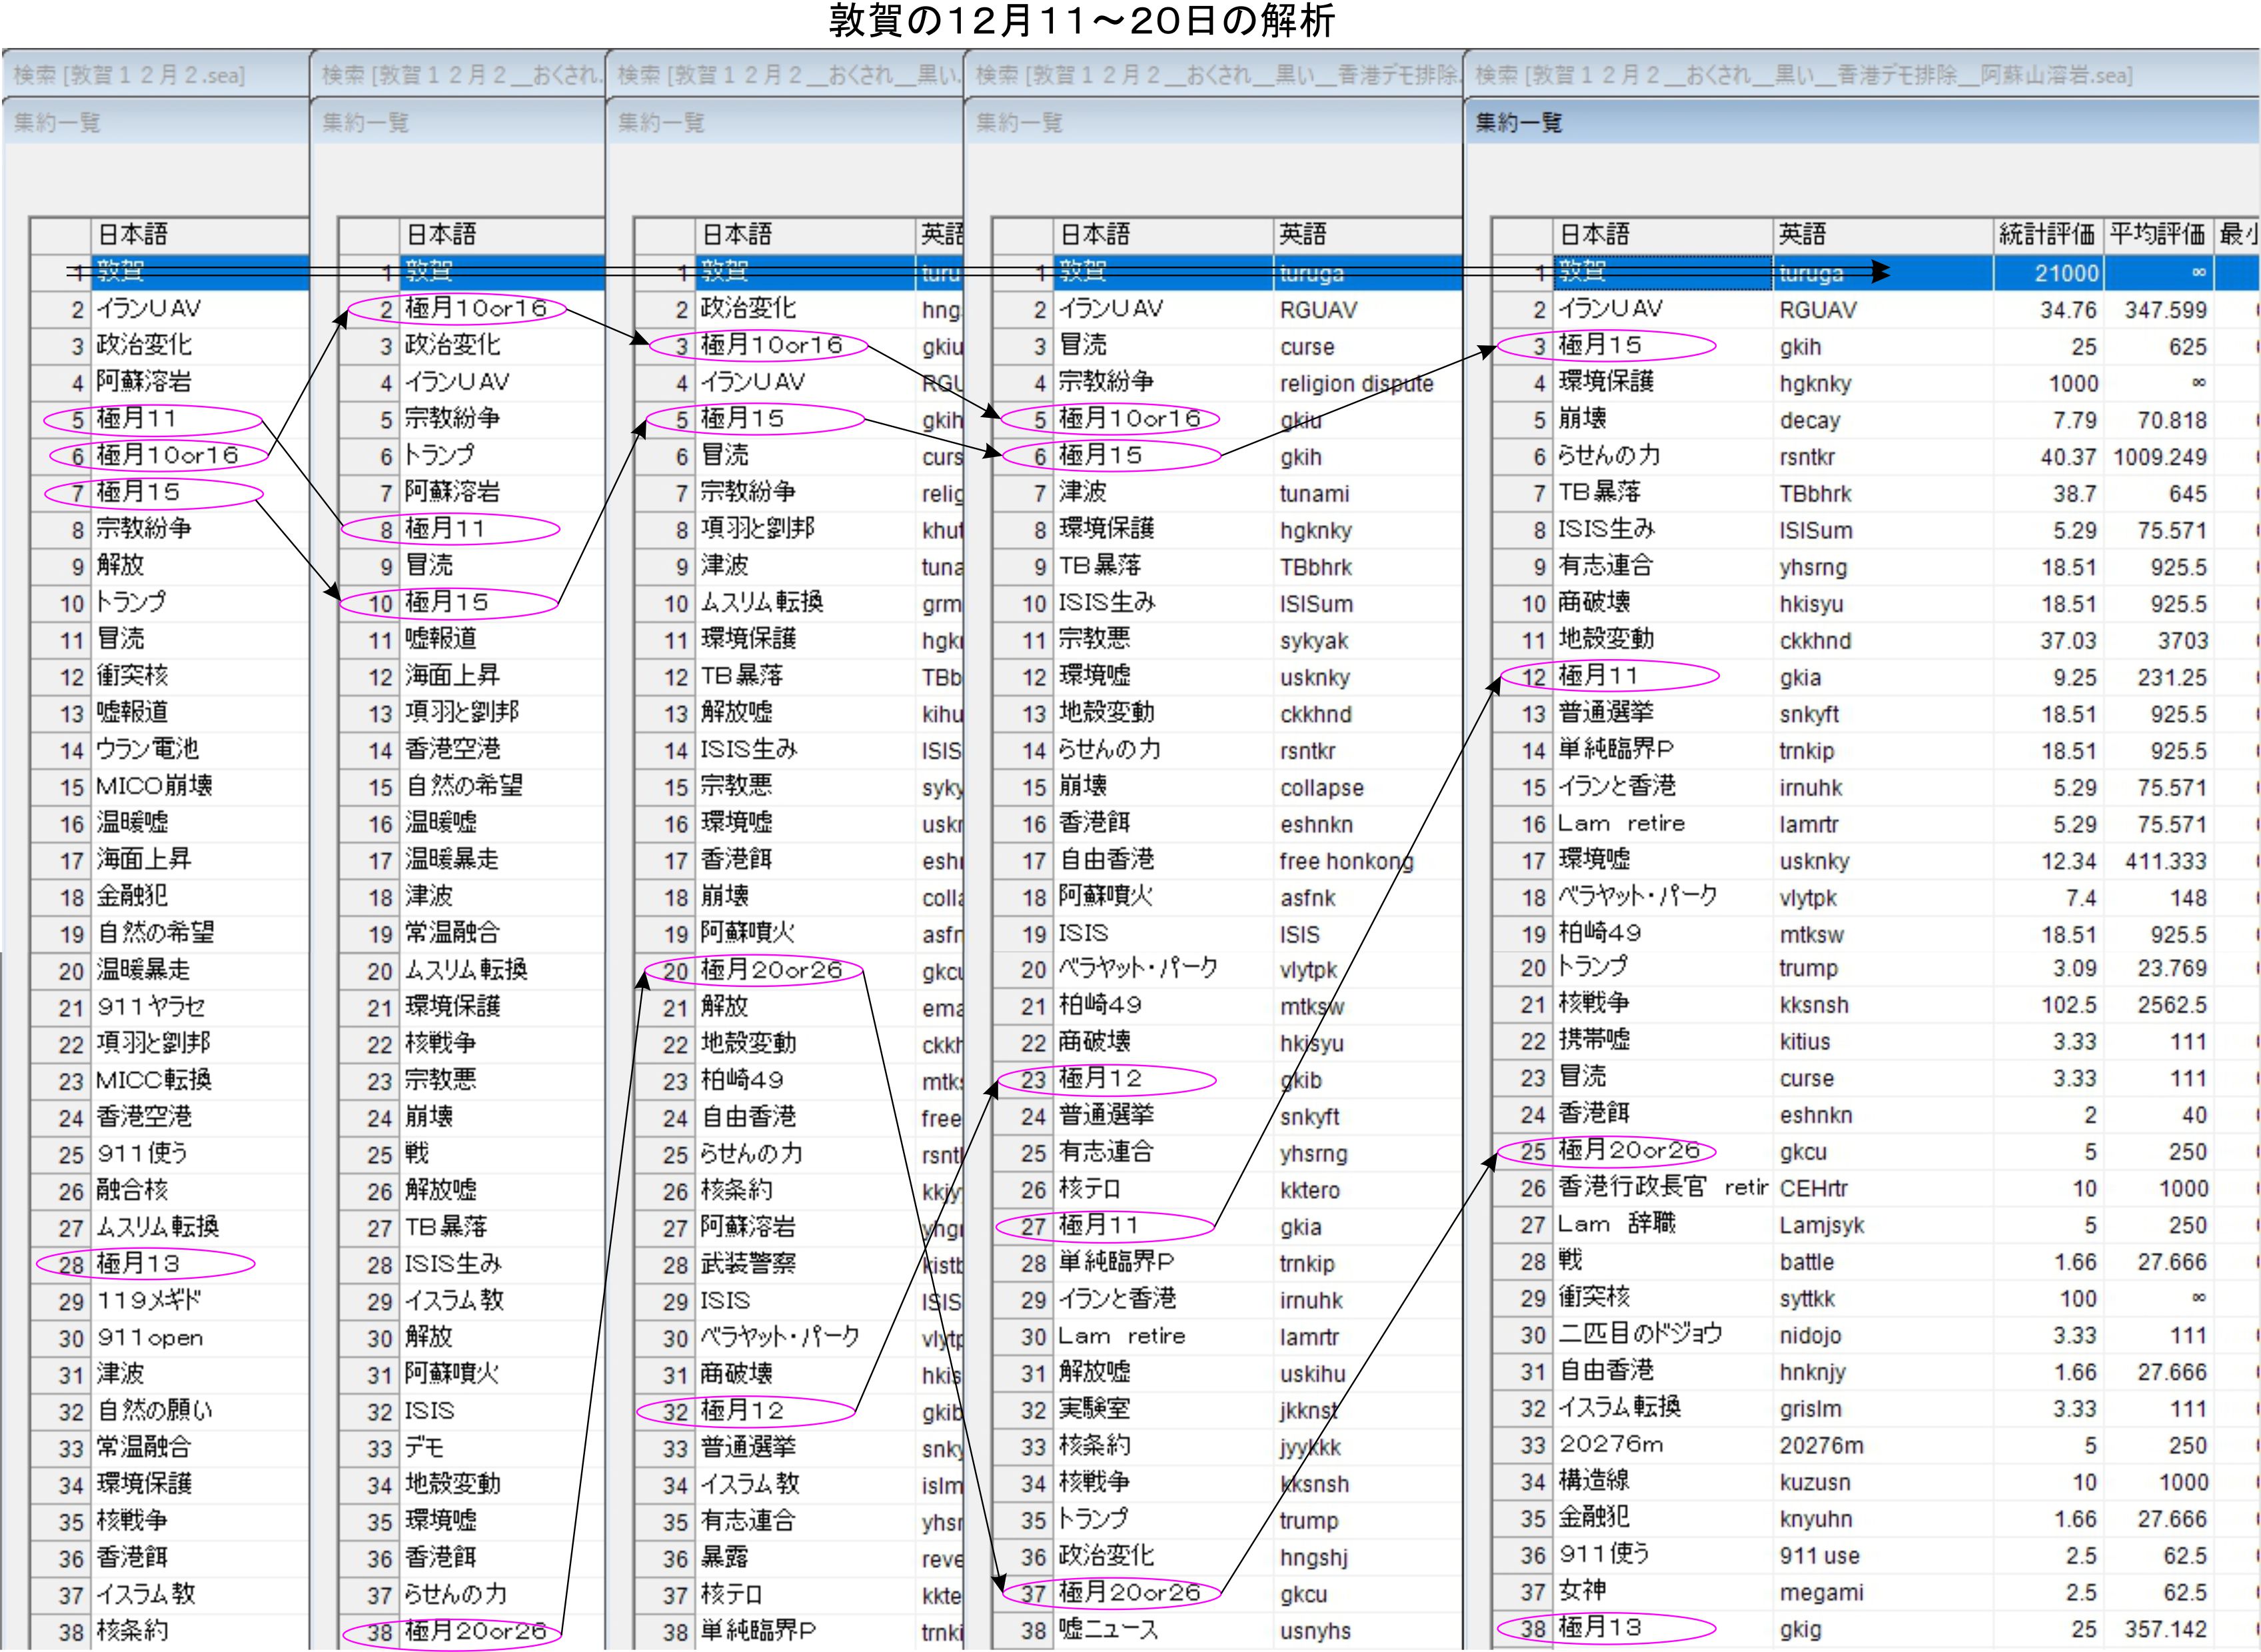Select the 集約一覧 tab in the active rightmost window
The image size is (2261, 1652).
point(1518,123)
